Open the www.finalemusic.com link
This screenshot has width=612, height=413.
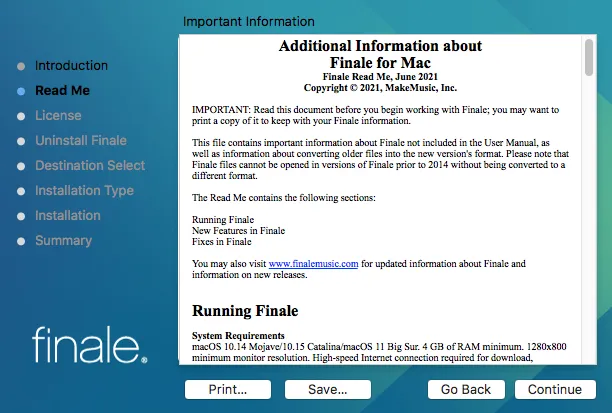pos(313,263)
